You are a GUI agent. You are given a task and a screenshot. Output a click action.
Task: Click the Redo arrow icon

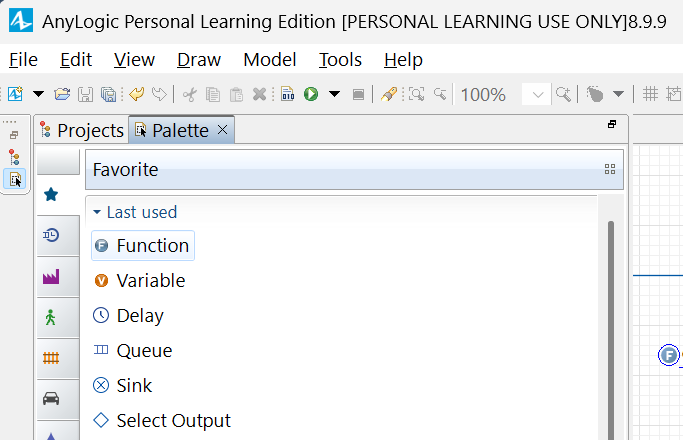point(159,94)
